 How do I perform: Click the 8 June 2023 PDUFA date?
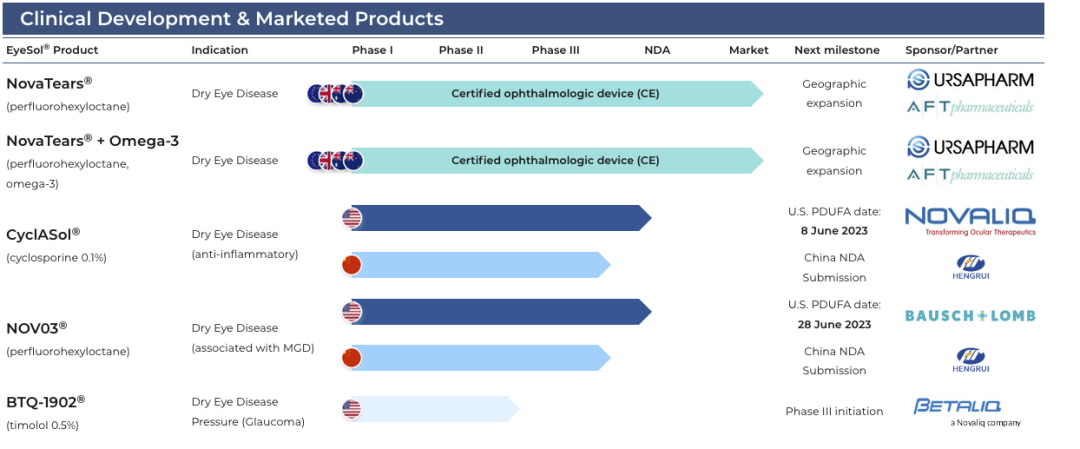point(834,231)
